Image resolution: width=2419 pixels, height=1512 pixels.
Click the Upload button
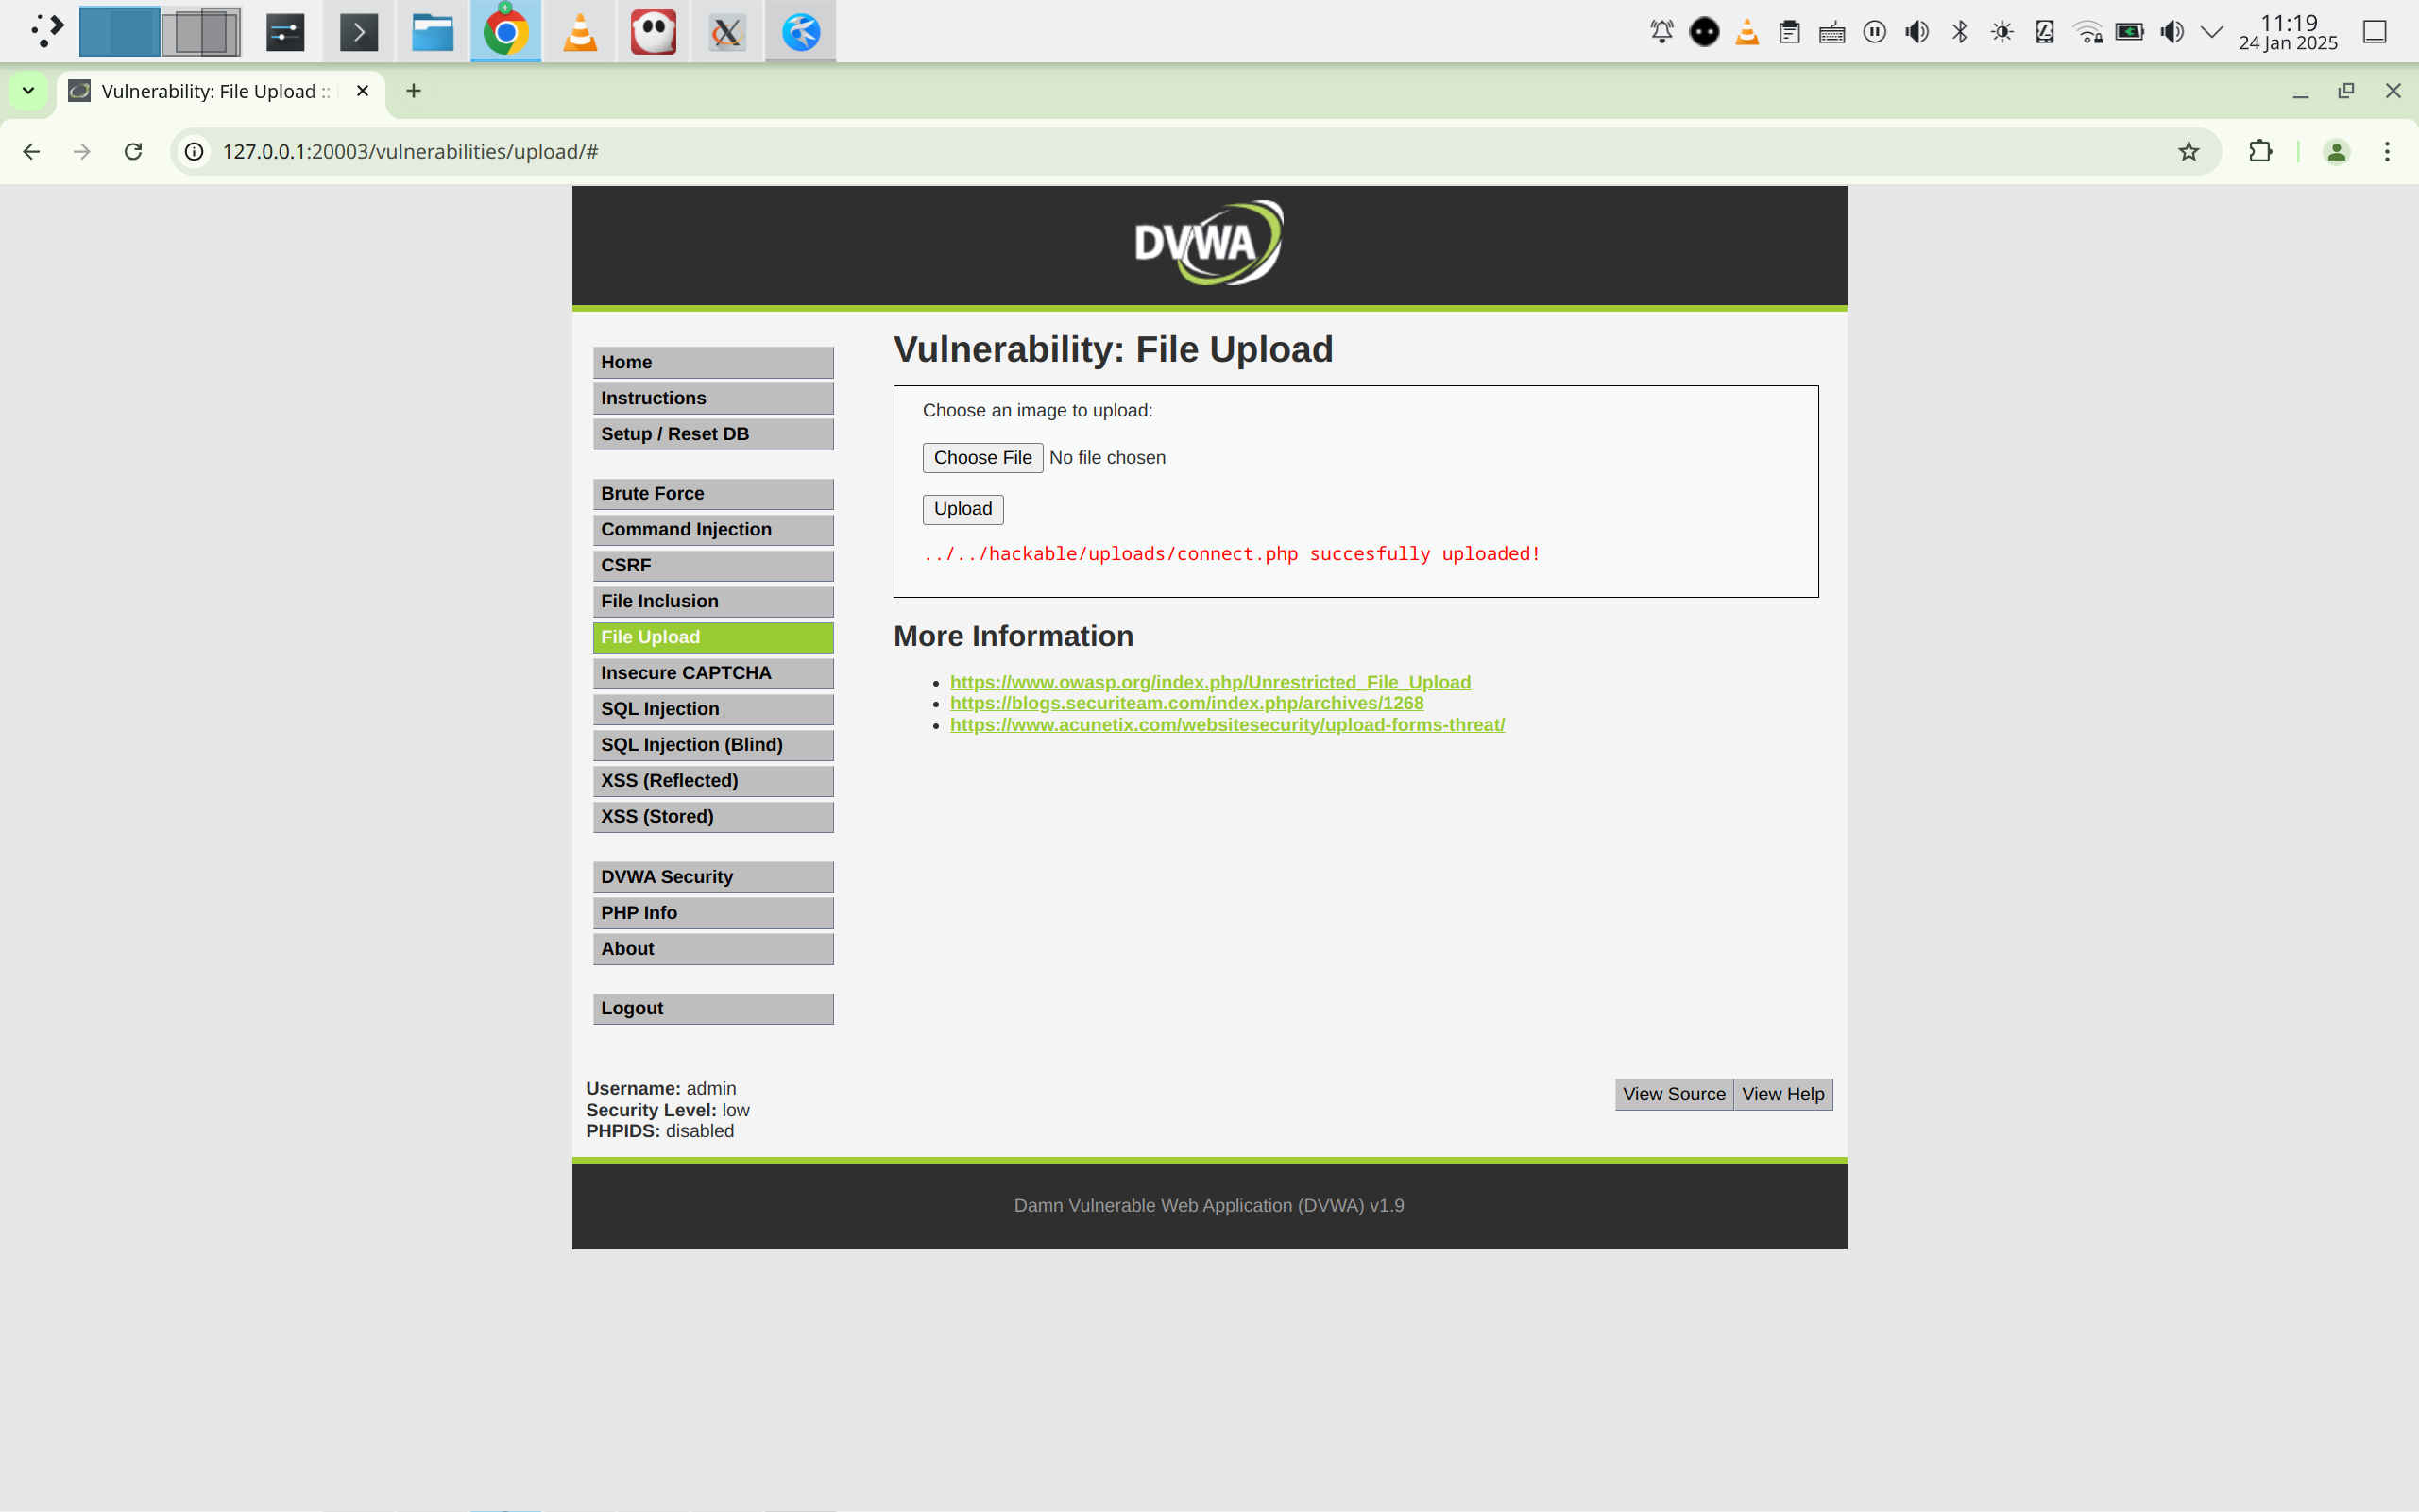tap(962, 509)
